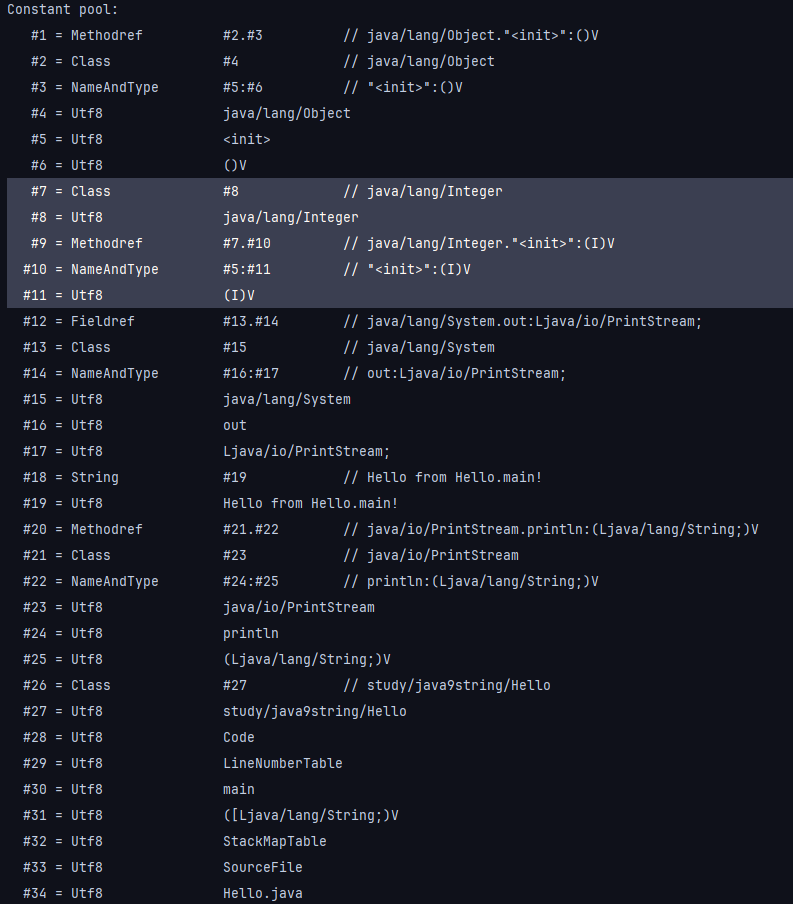
Task: Click the String type on line #18
Action: [x=94, y=477]
